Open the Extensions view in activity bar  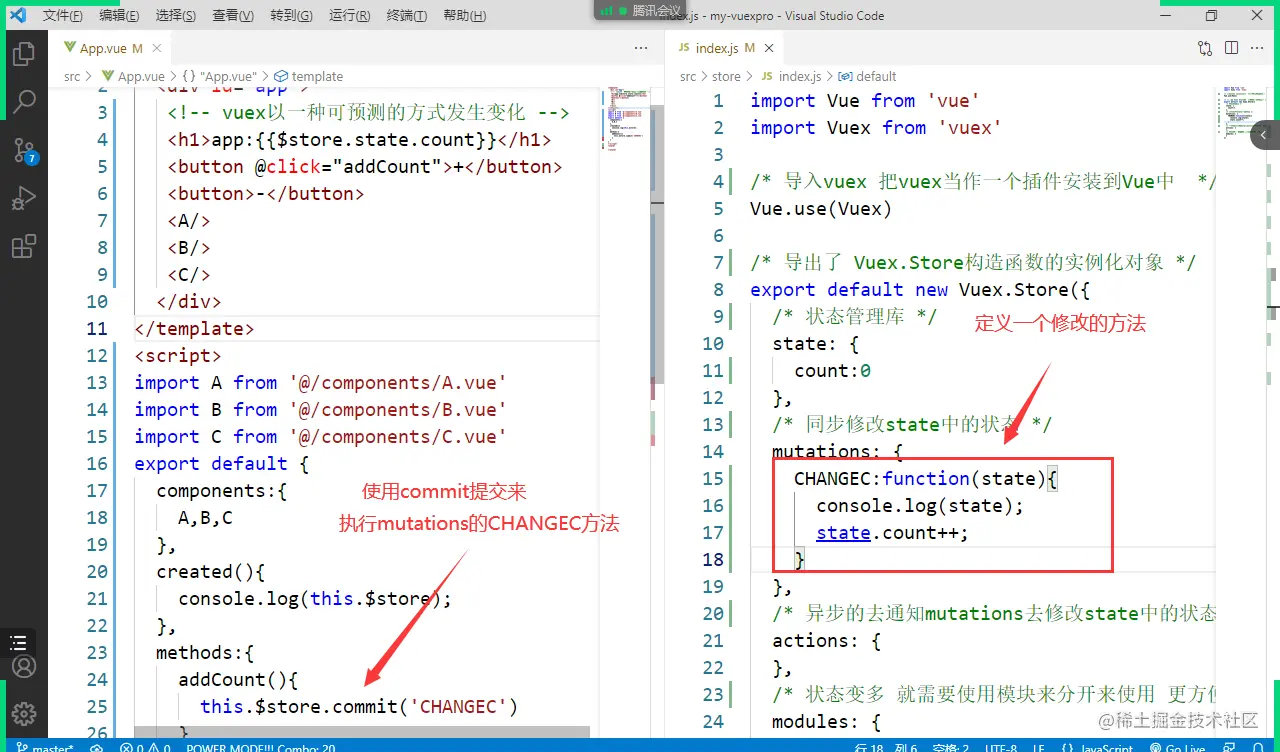click(x=24, y=247)
